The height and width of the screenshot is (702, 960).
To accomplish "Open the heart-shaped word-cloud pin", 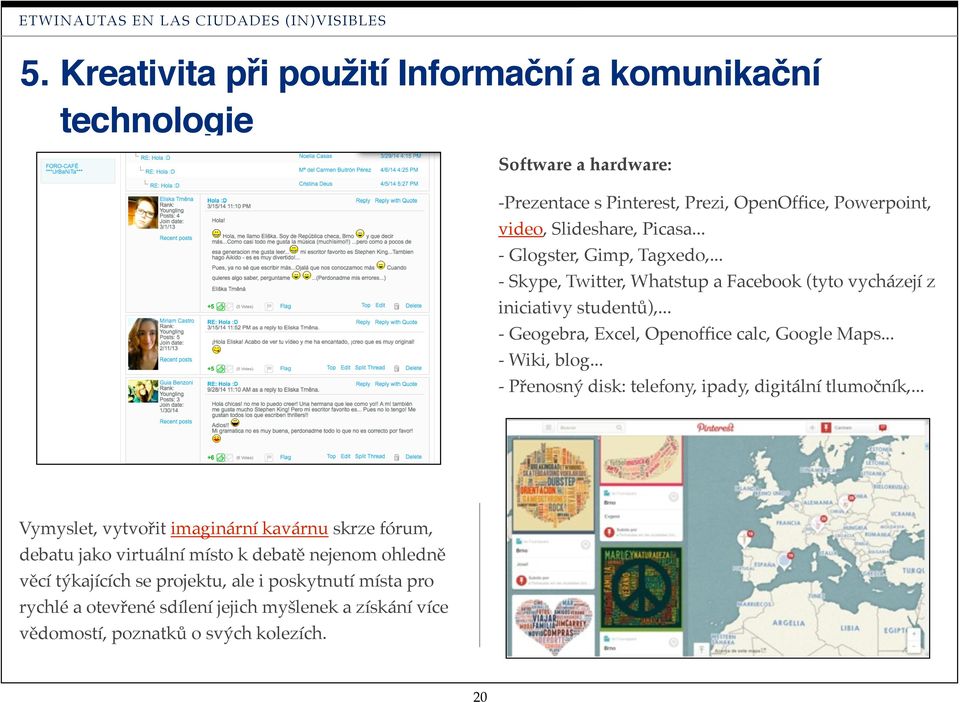I will tap(554, 625).
